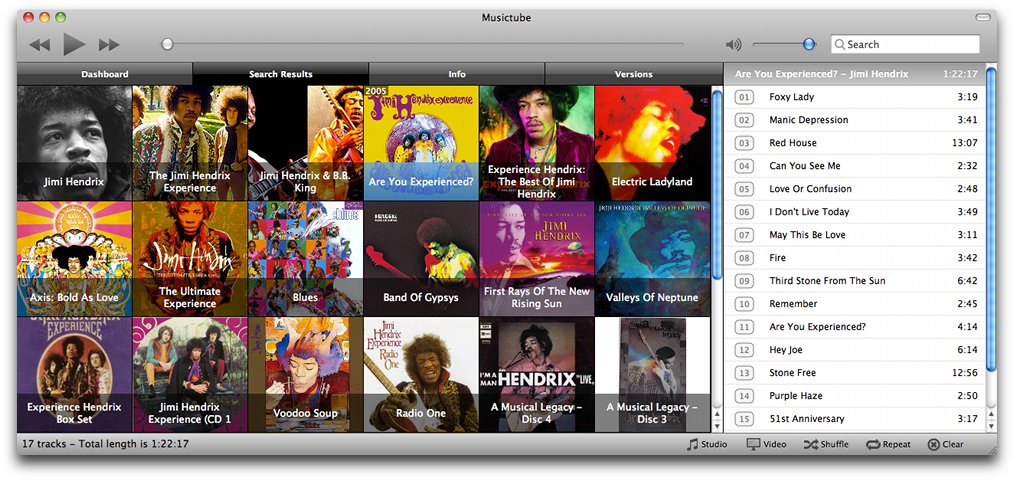
Task: Start playback with the play button
Action: click(74, 44)
